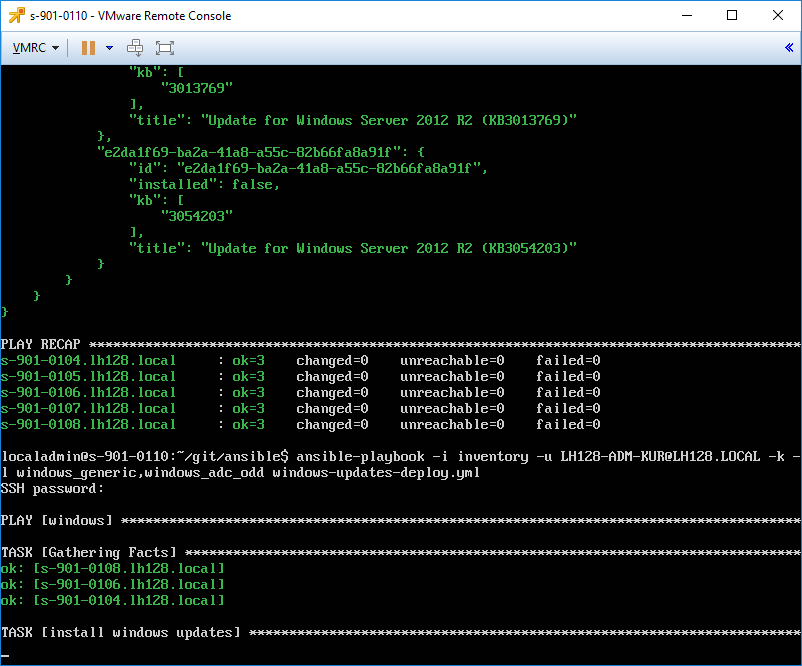The width and height of the screenshot is (802, 666).
Task: Click ok: [s-901-0106.lh128.local] line
Action: click(x=113, y=584)
